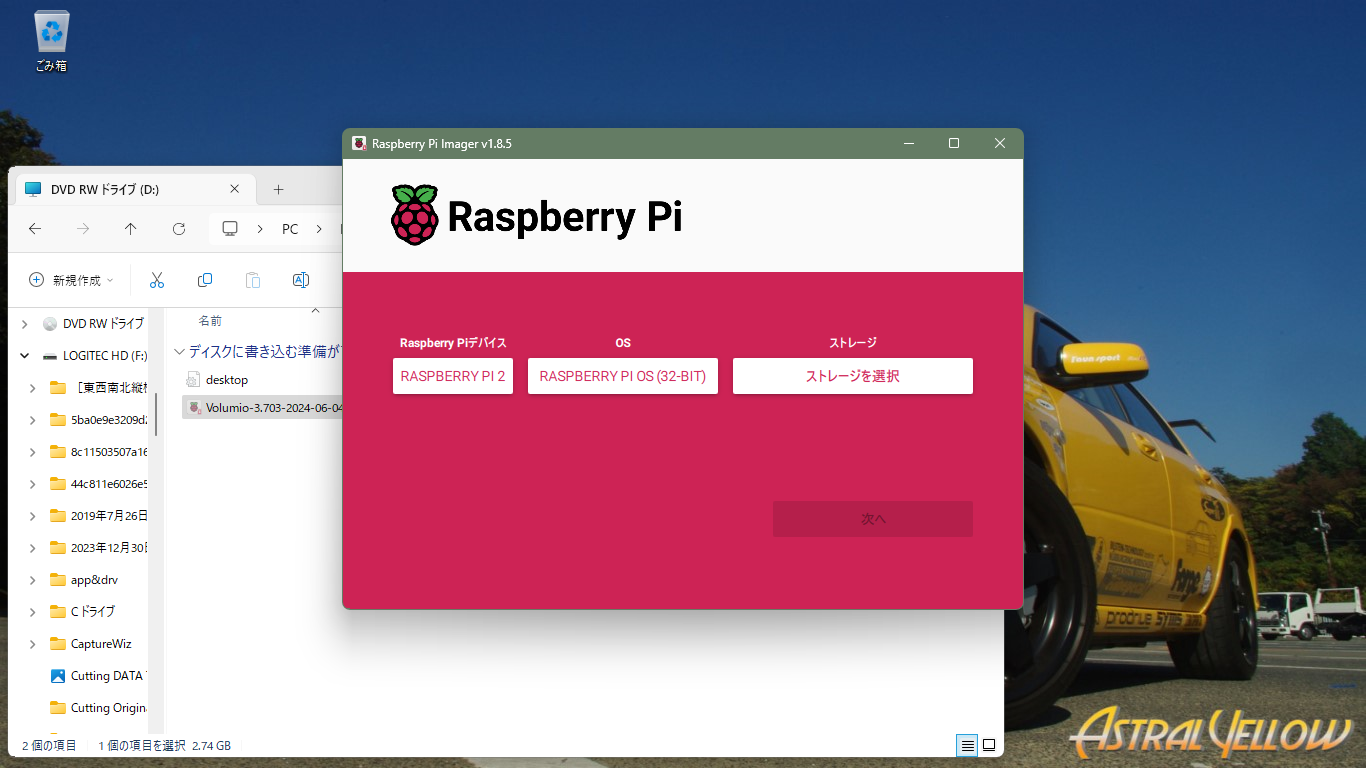Select the app&drv folder in tree
The width and height of the screenshot is (1366, 768).
click(94, 580)
